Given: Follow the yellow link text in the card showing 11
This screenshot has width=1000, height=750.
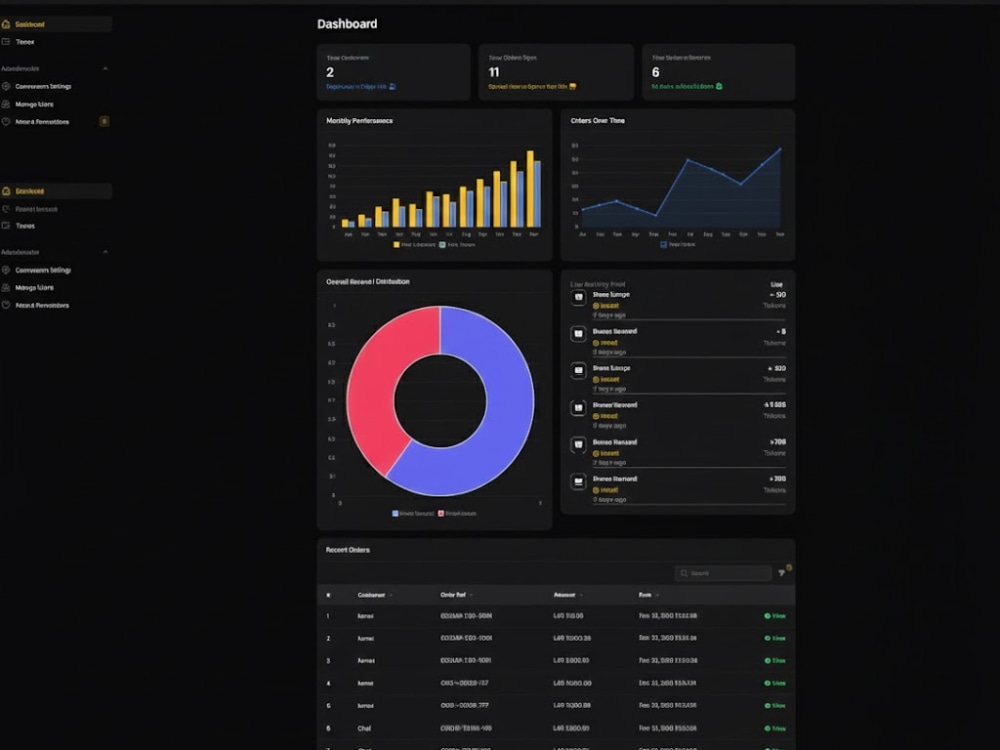Looking at the screenshot, I should coord(528,87).
